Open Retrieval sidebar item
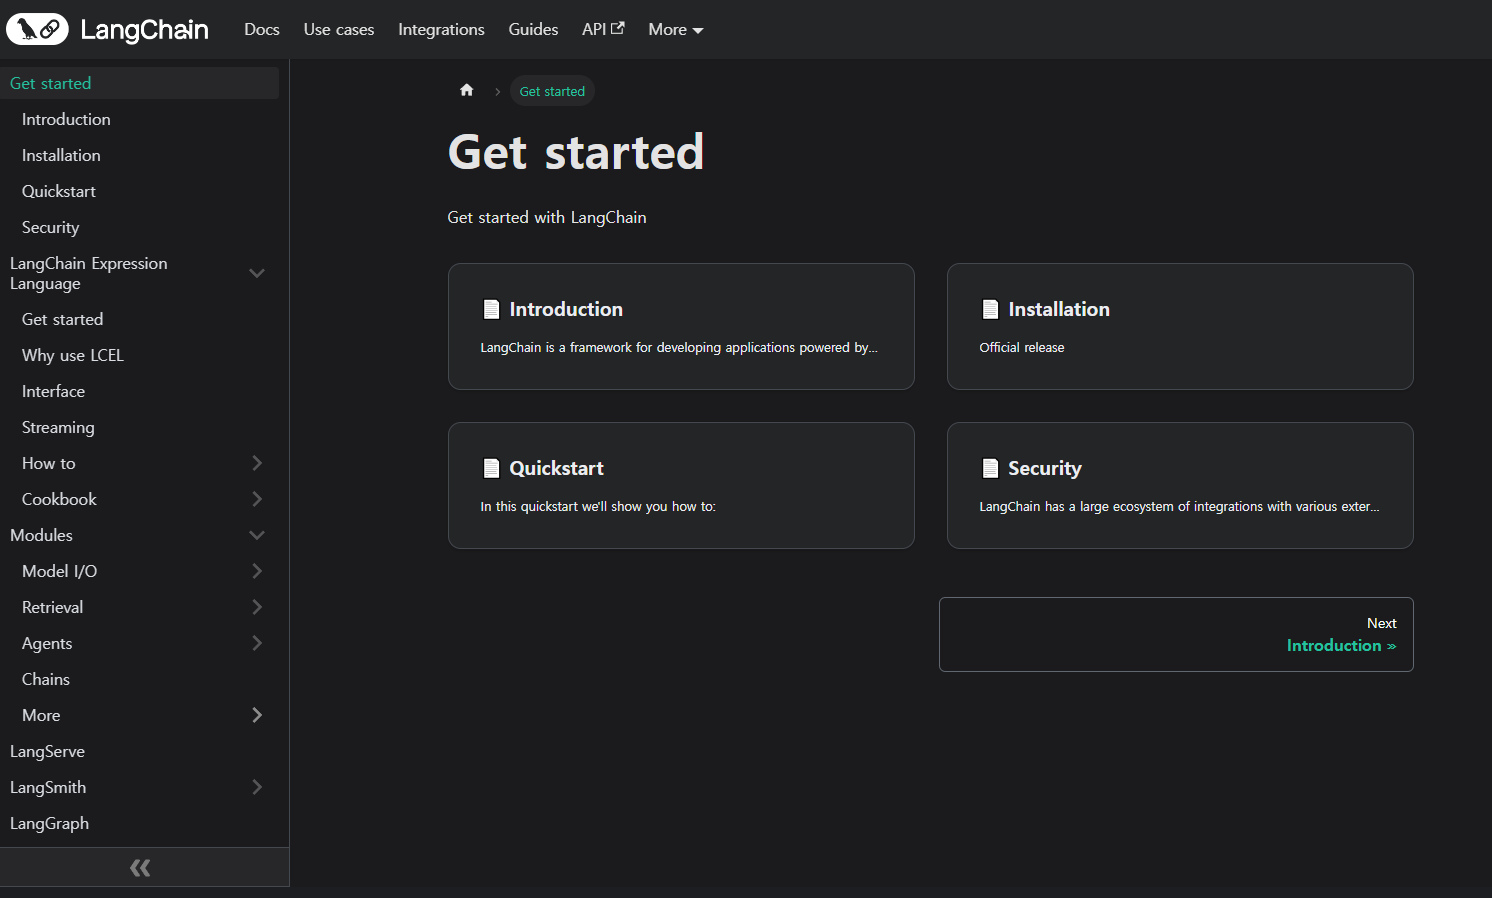Viewport: 1492px width, 898px height. [x=52, y=607]
